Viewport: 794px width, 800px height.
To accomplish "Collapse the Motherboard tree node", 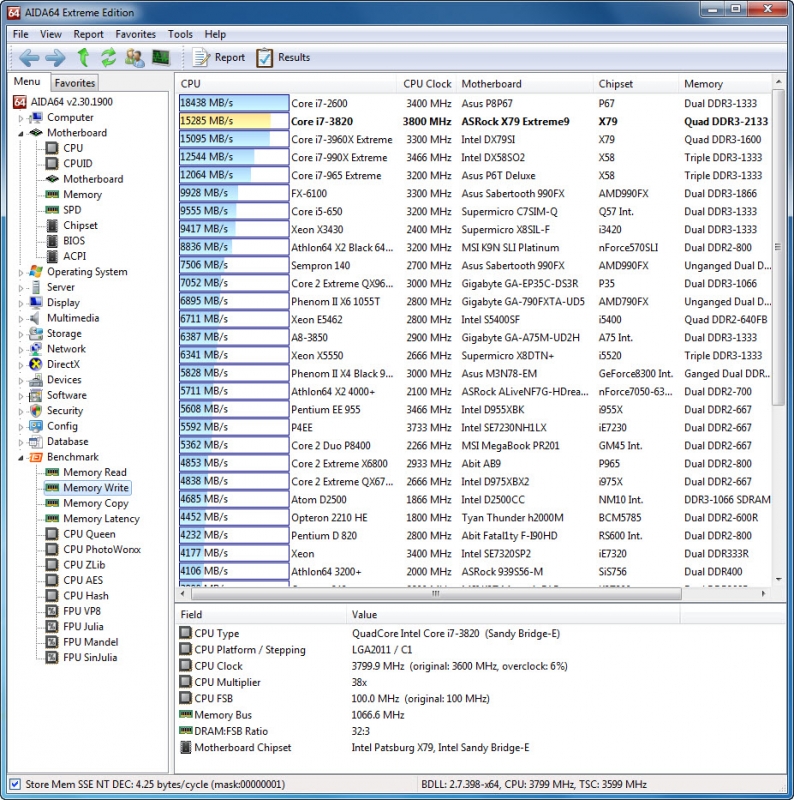I will coord(21,134).
